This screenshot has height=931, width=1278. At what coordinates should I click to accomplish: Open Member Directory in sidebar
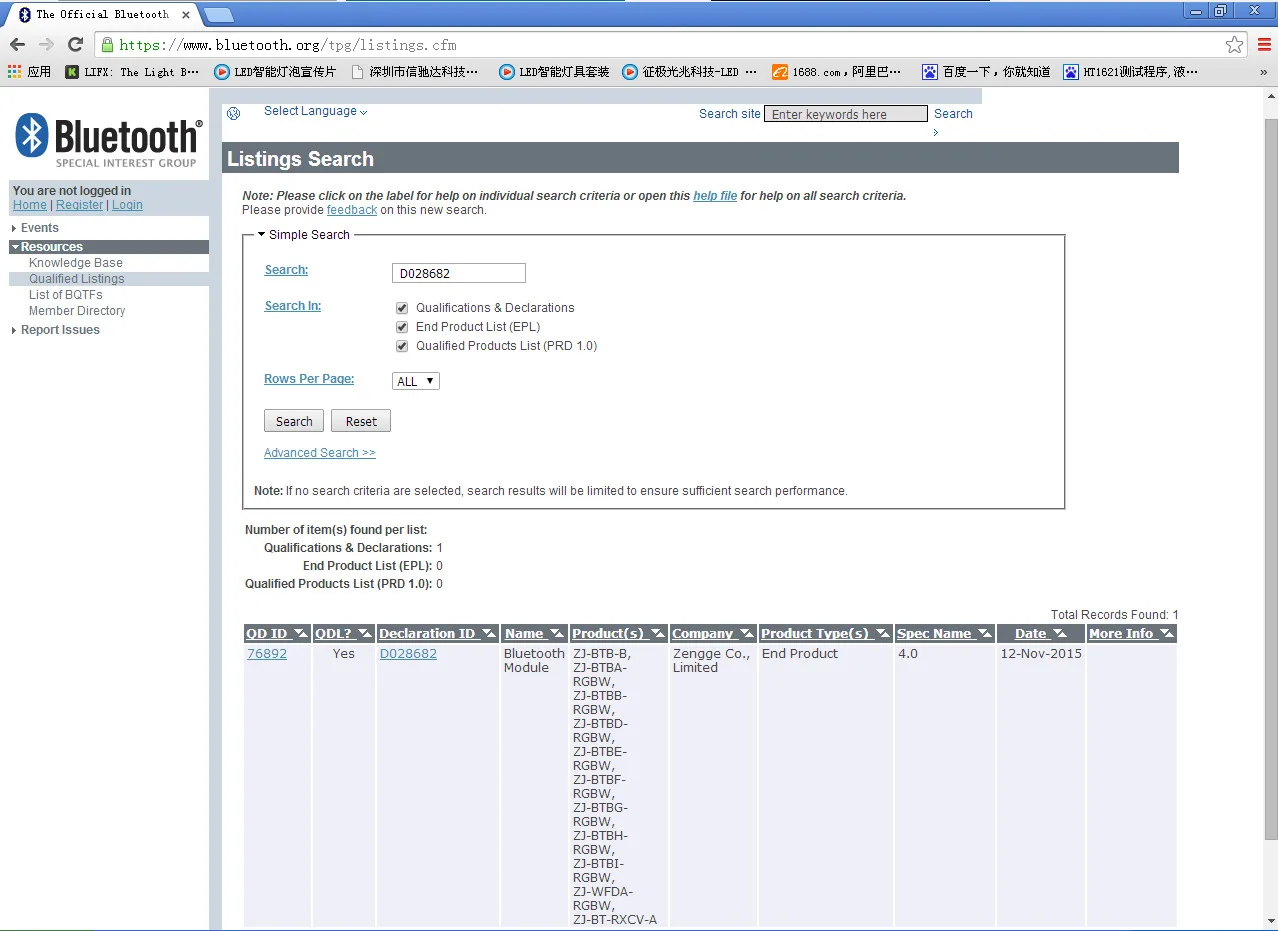77,311
